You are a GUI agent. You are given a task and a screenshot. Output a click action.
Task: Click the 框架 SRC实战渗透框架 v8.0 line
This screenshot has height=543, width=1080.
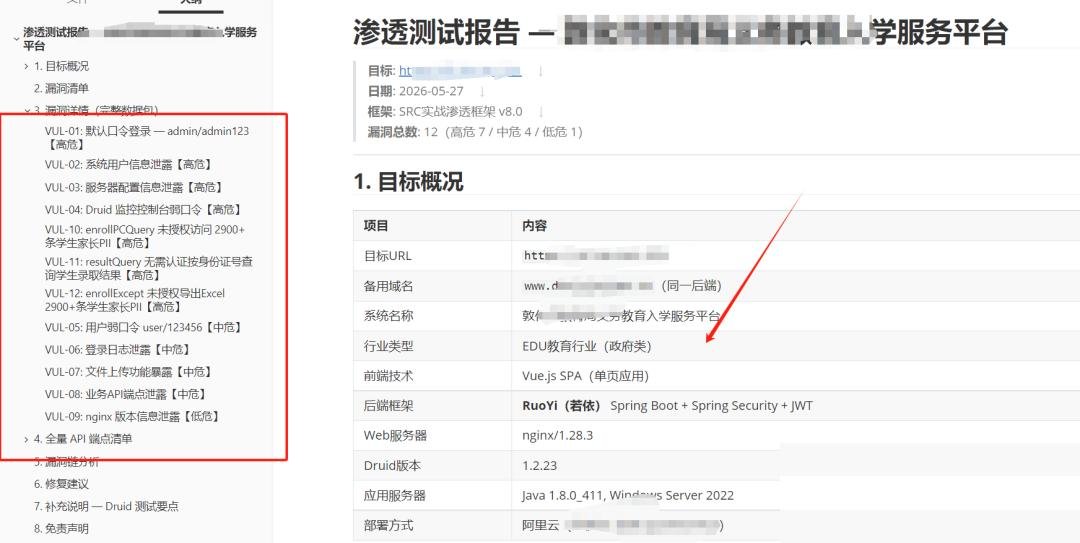click(445, 112)
